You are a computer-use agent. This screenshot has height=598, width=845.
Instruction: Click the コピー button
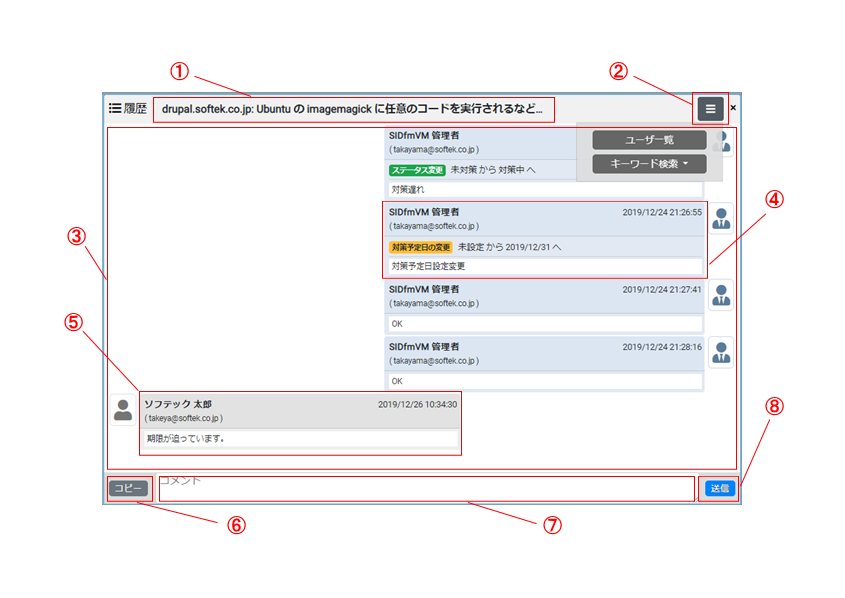click(x=128, y=488)
